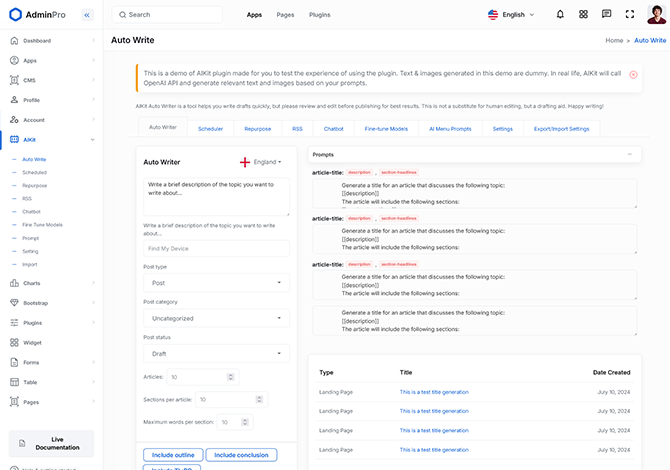Toggle the Include conclusion option
Screen dimensions: 670x470
tap(243, 455)
